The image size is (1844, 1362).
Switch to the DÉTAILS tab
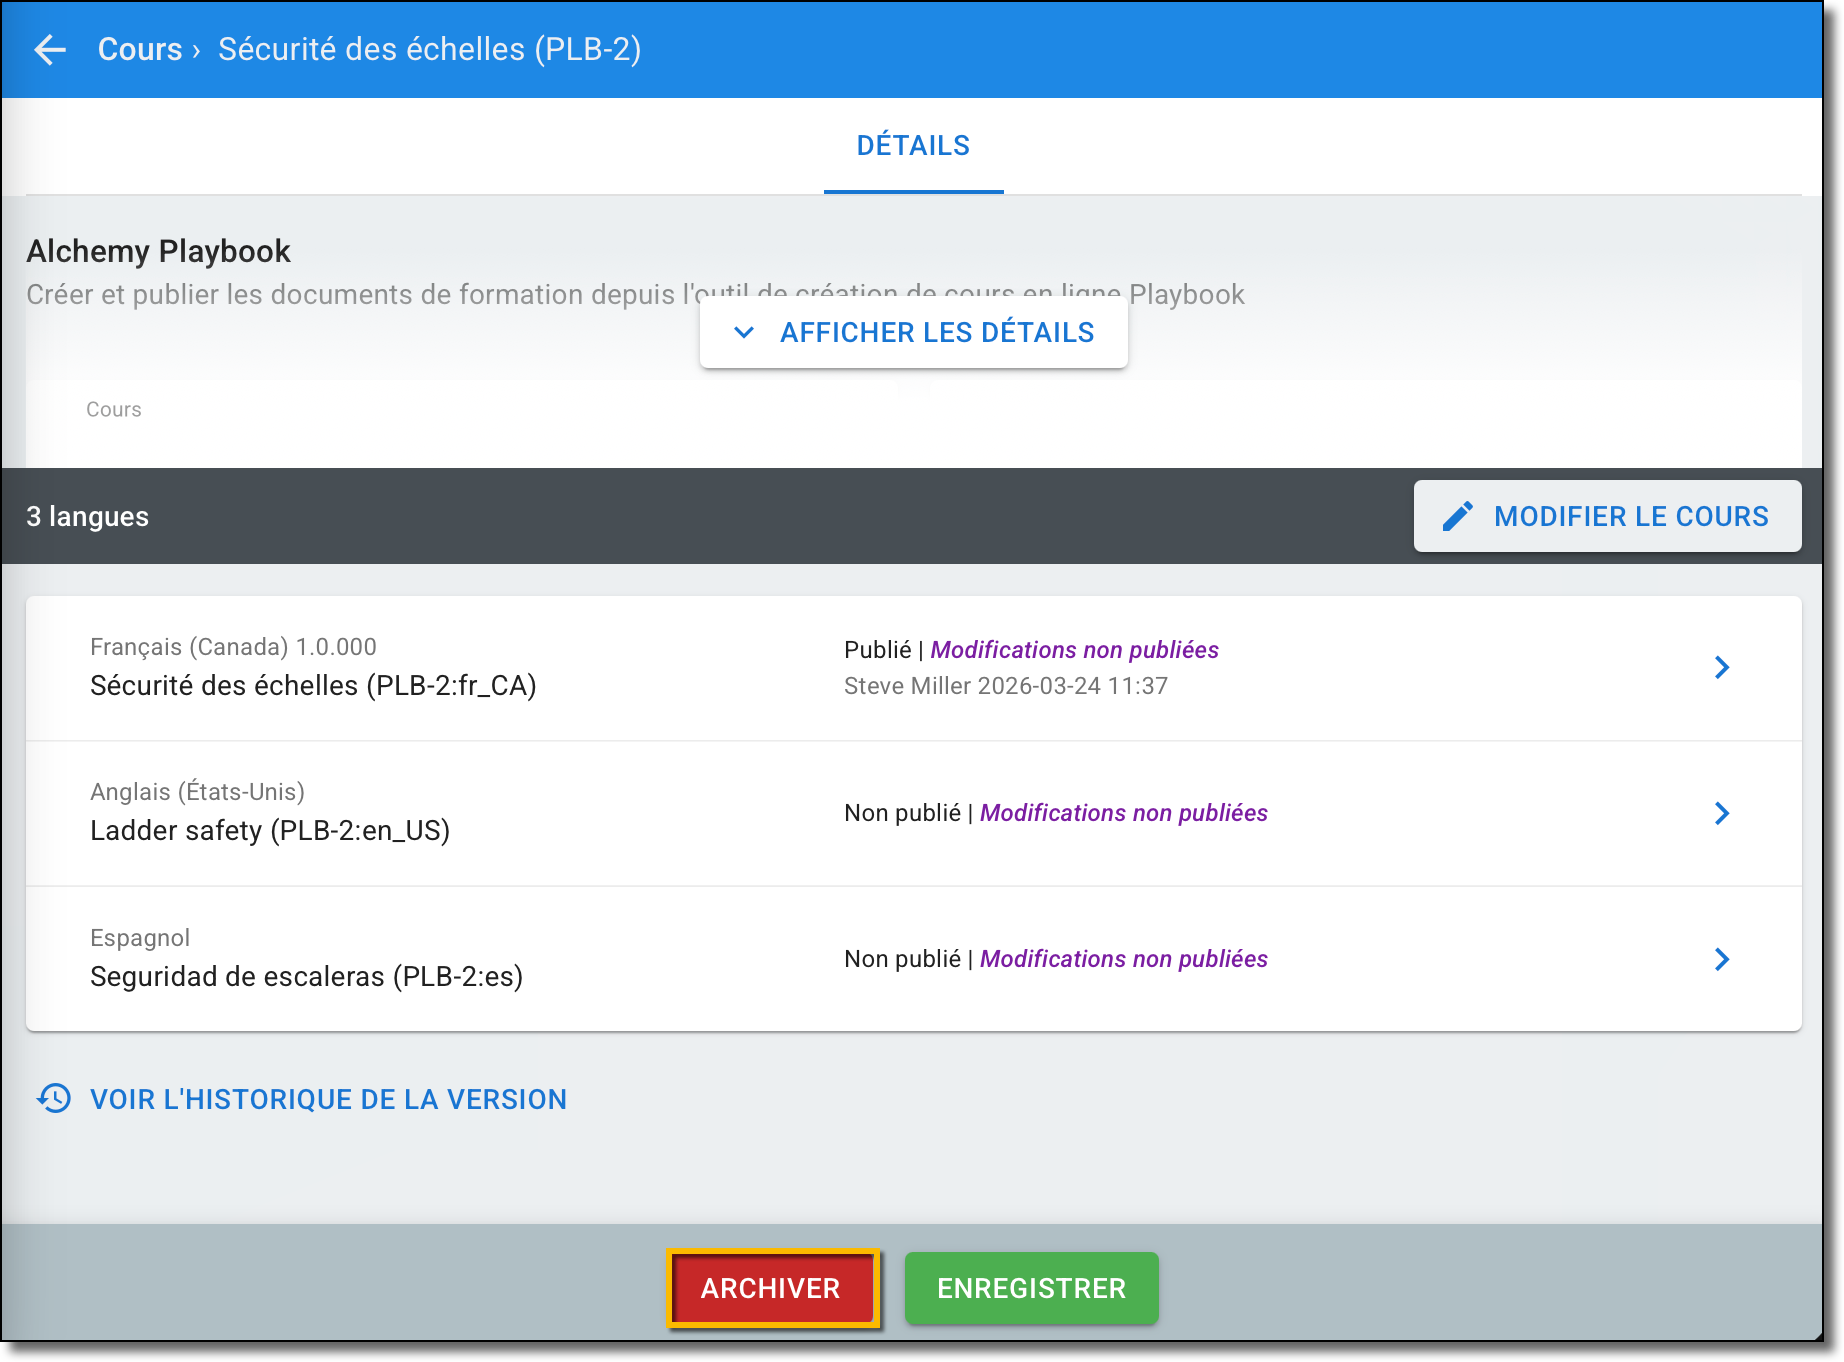[x=913, y=146]
